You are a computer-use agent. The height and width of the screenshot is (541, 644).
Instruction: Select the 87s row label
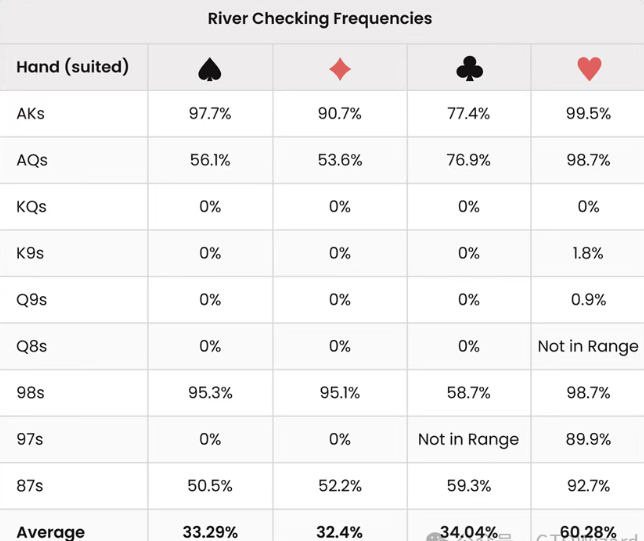click(31, 486)
